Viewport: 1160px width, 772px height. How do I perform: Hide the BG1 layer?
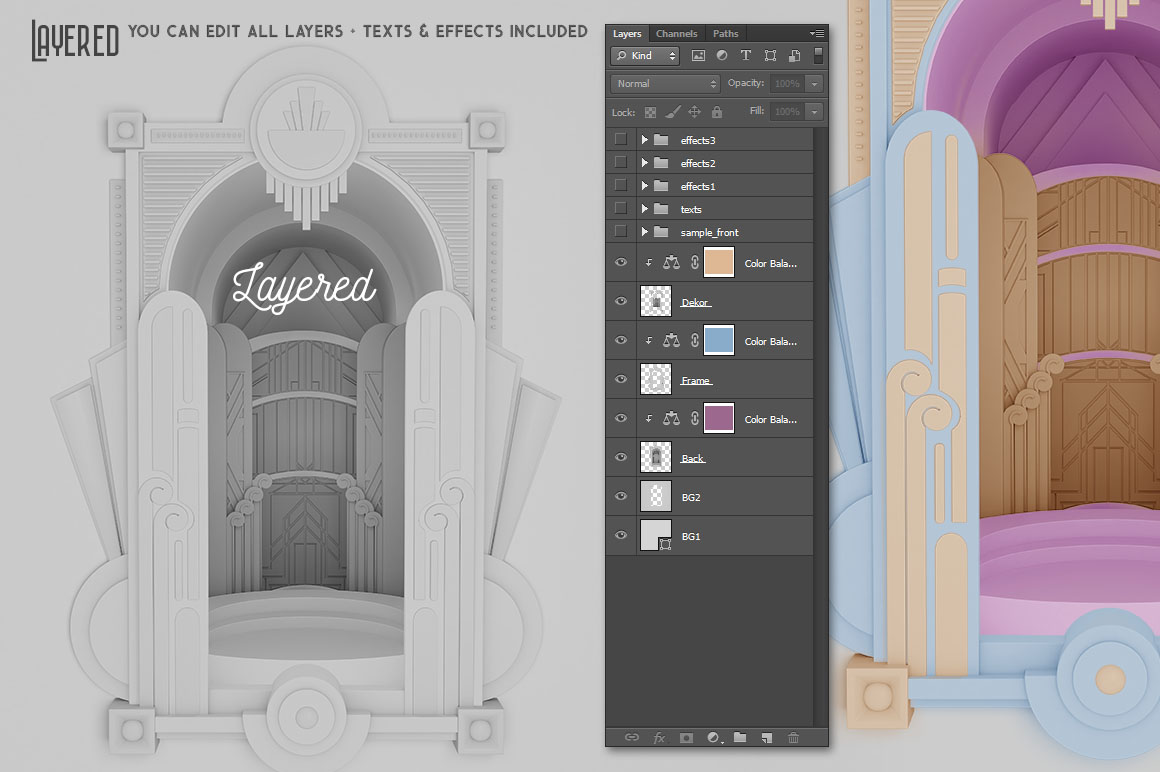pyautogui.click(x=621, y=536)
